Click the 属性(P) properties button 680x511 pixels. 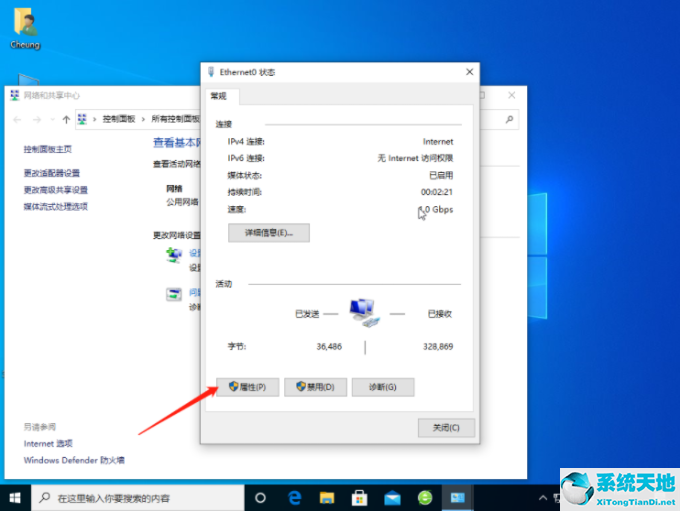(248, 387)
